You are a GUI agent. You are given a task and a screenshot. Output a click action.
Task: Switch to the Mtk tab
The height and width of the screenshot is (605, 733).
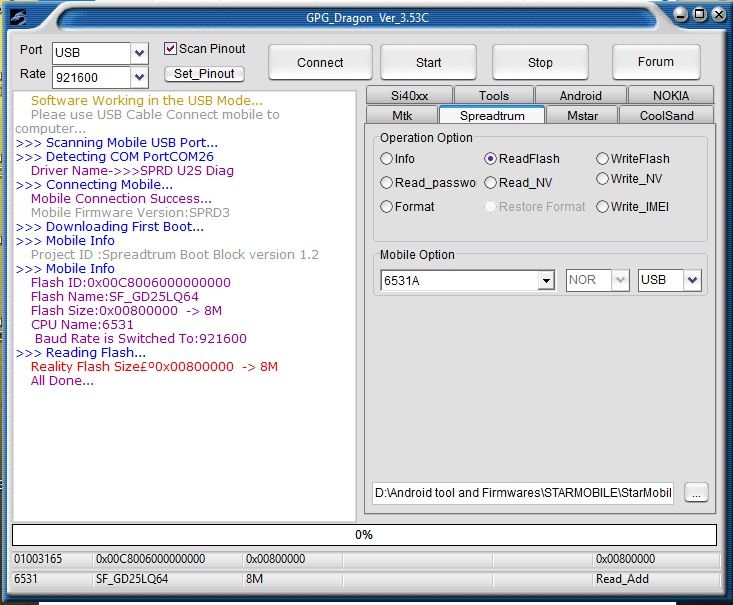[401, 115]
